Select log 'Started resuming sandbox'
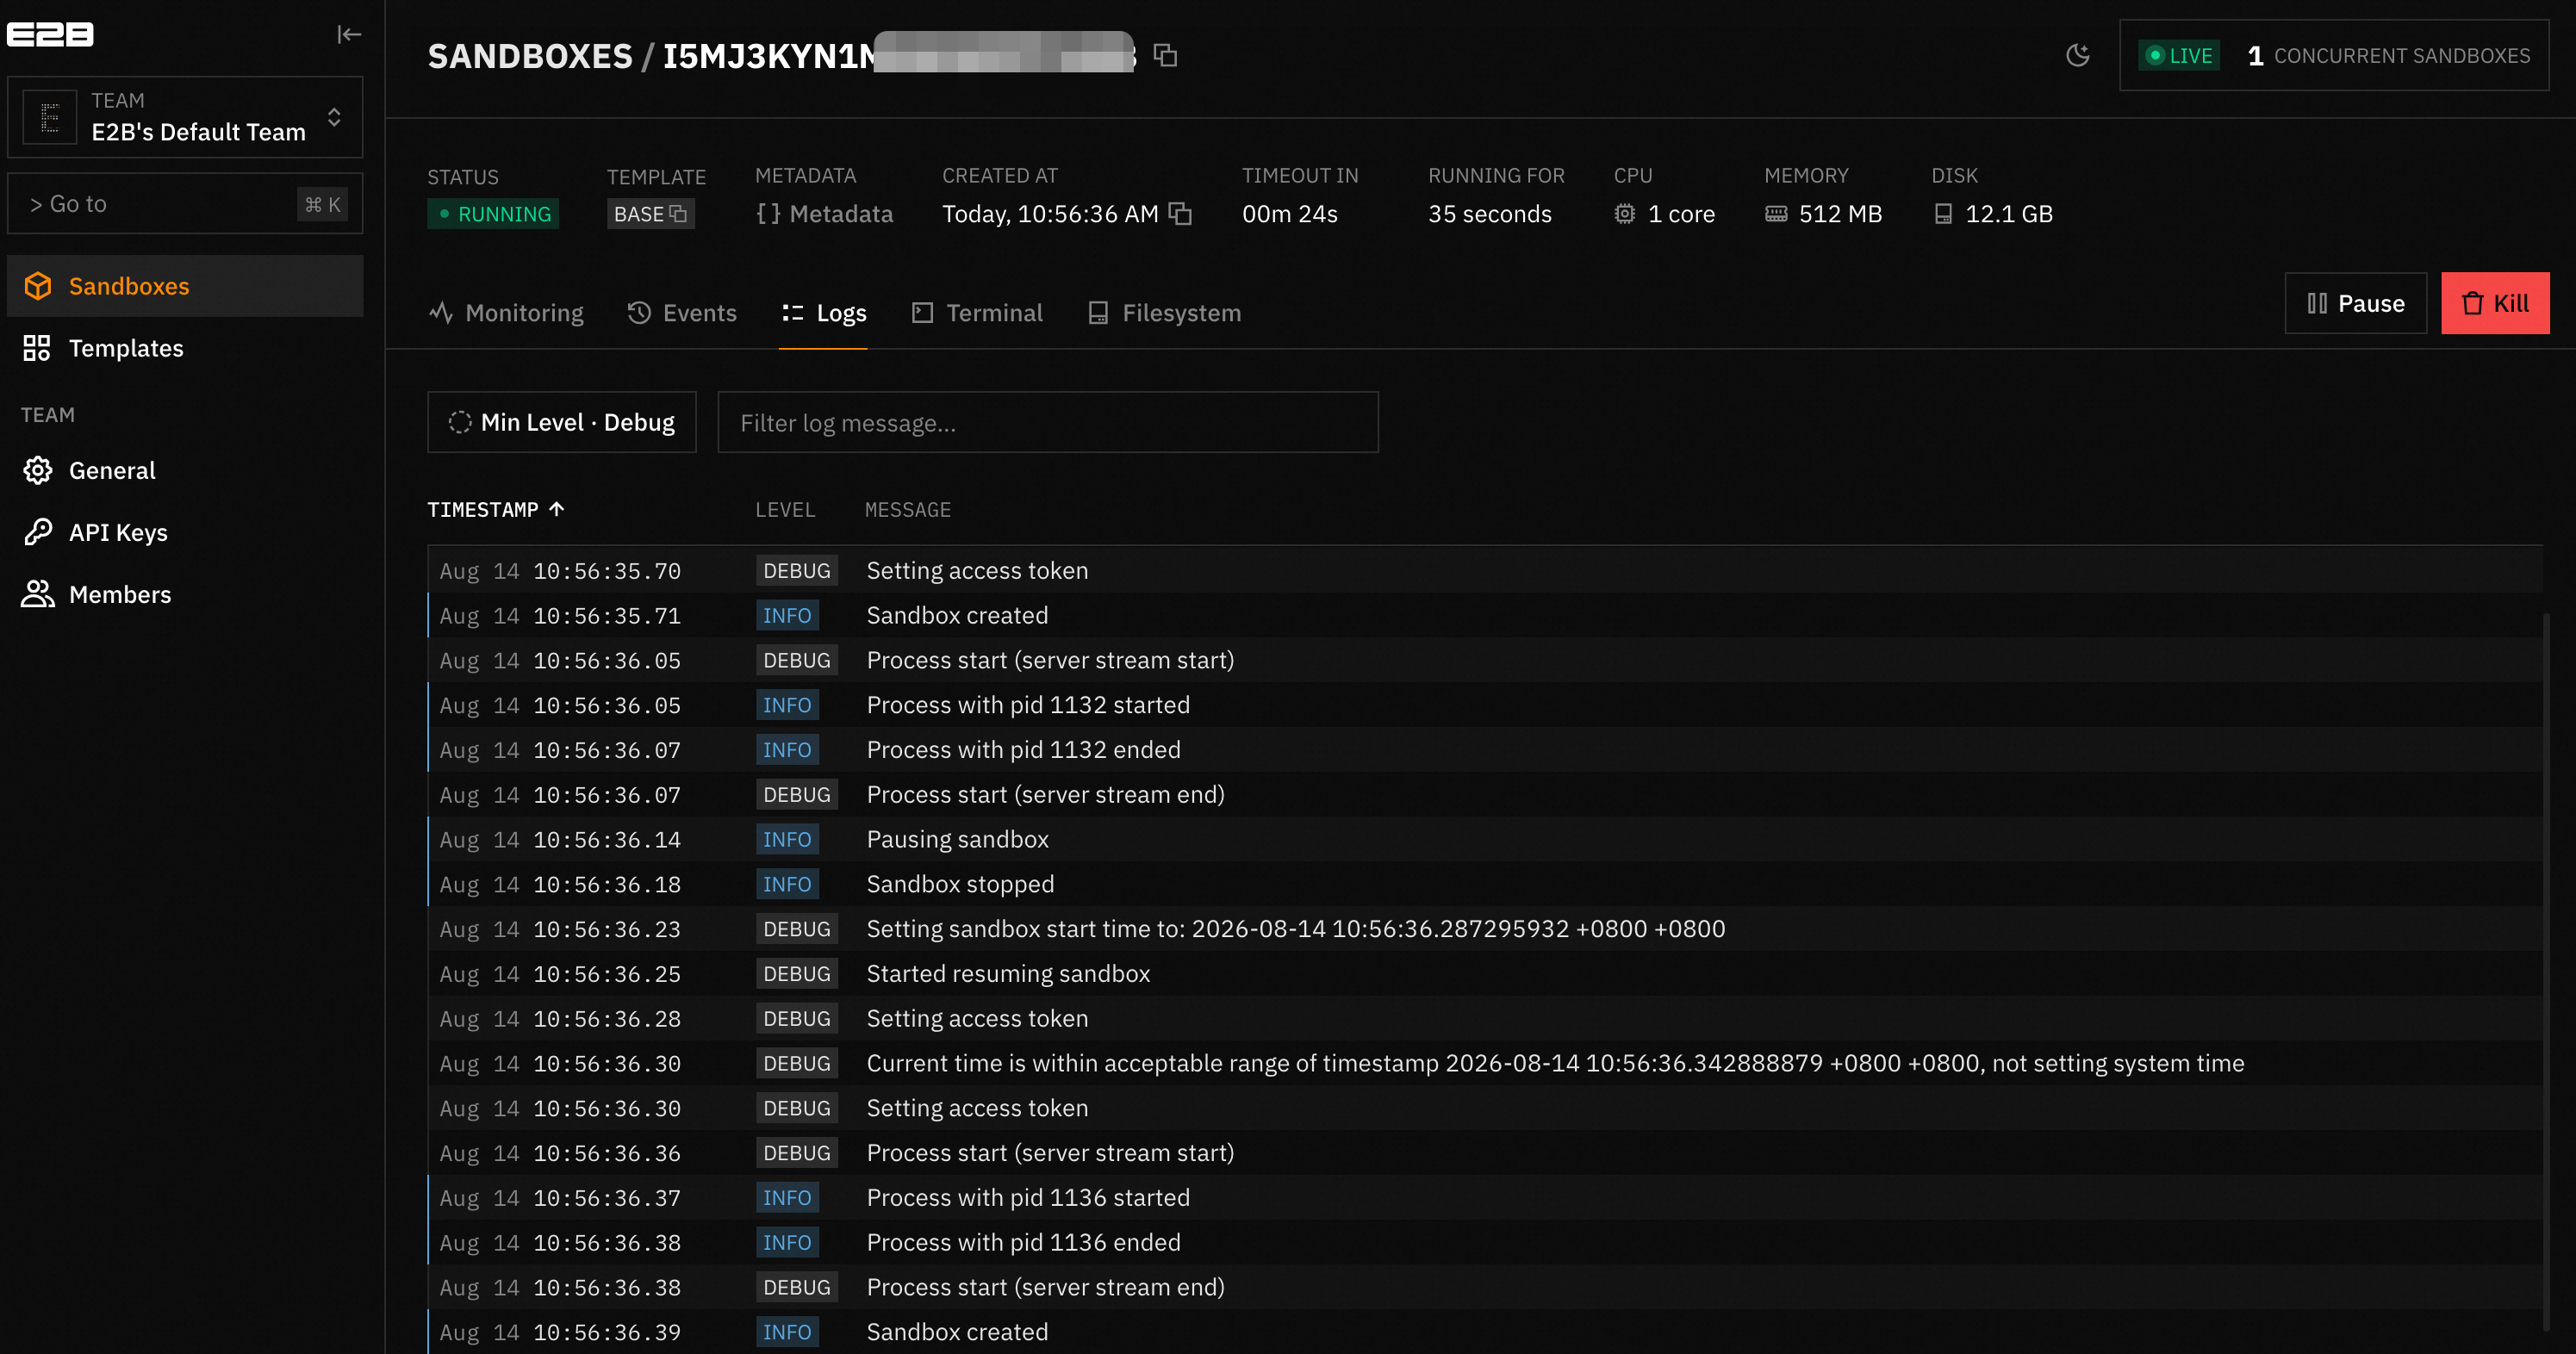The height and width of the screenshot is (1354, 2576). coord(1485,974)
